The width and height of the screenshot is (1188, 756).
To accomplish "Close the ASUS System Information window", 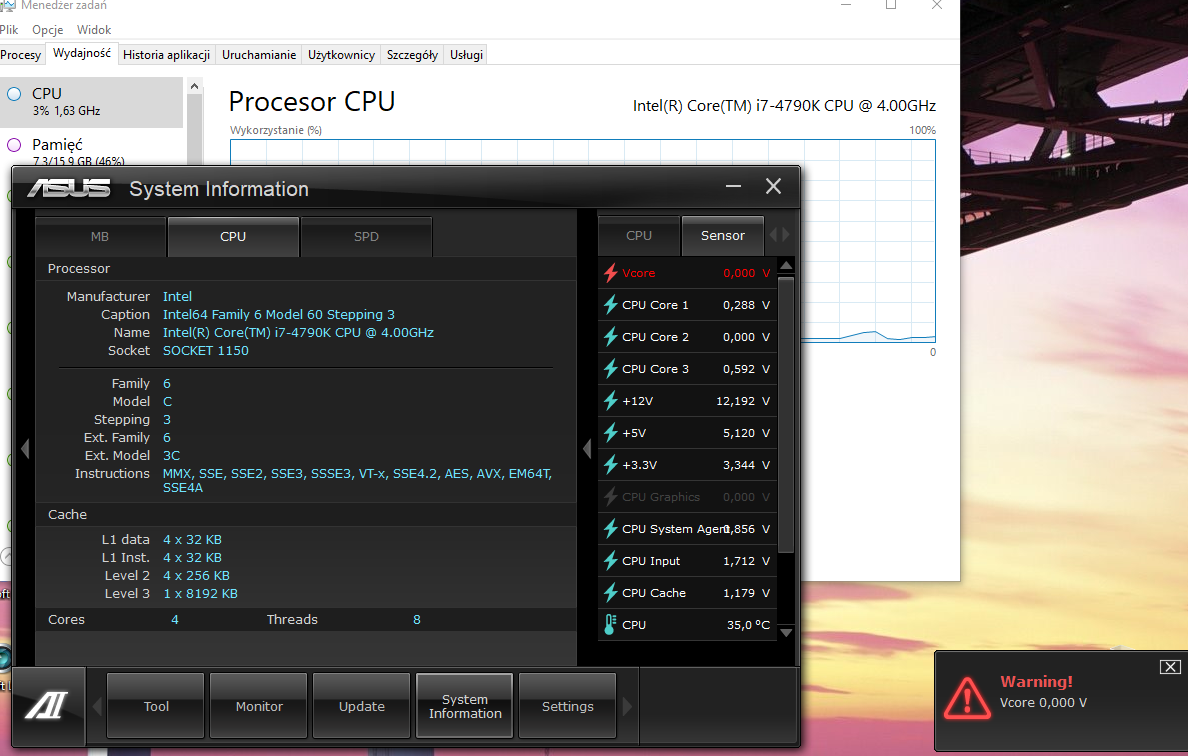I will [773, 186].
